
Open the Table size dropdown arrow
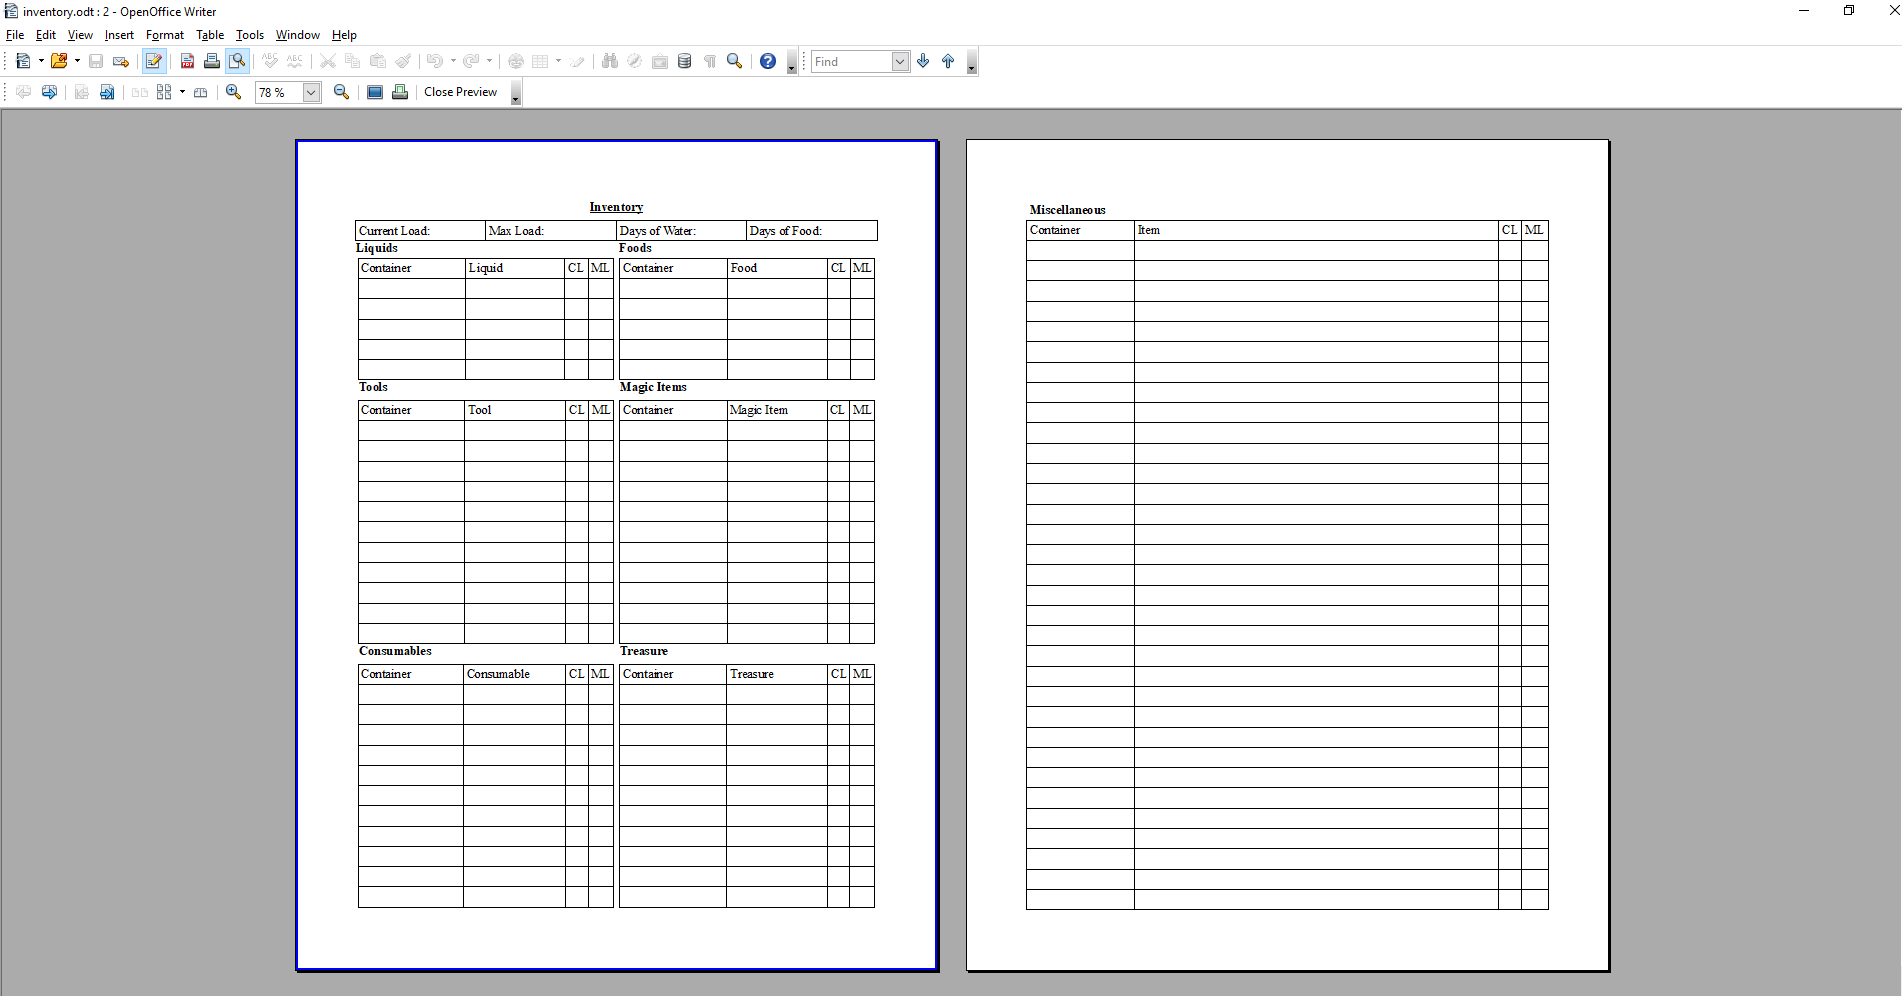point(558,61)
